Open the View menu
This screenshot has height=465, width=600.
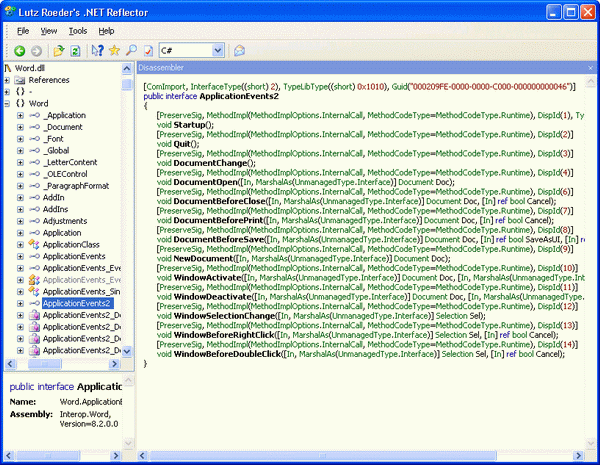(x=49, y=31)
